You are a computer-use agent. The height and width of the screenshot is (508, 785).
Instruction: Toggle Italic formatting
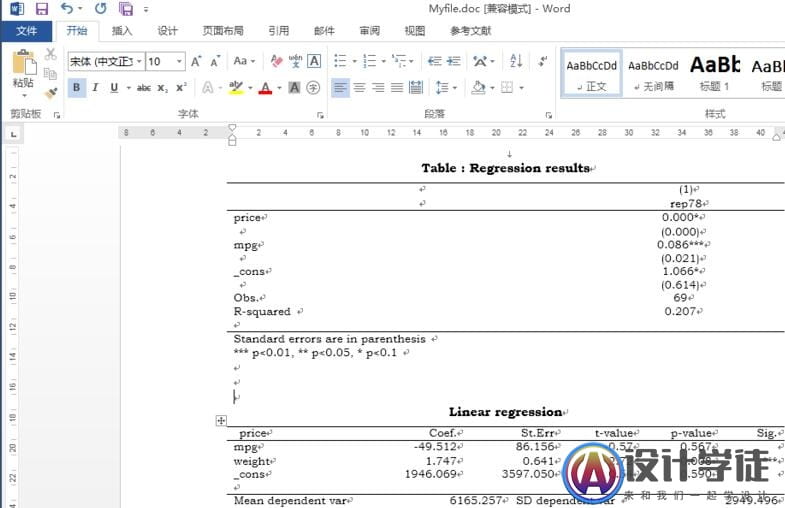click(95, 88)
